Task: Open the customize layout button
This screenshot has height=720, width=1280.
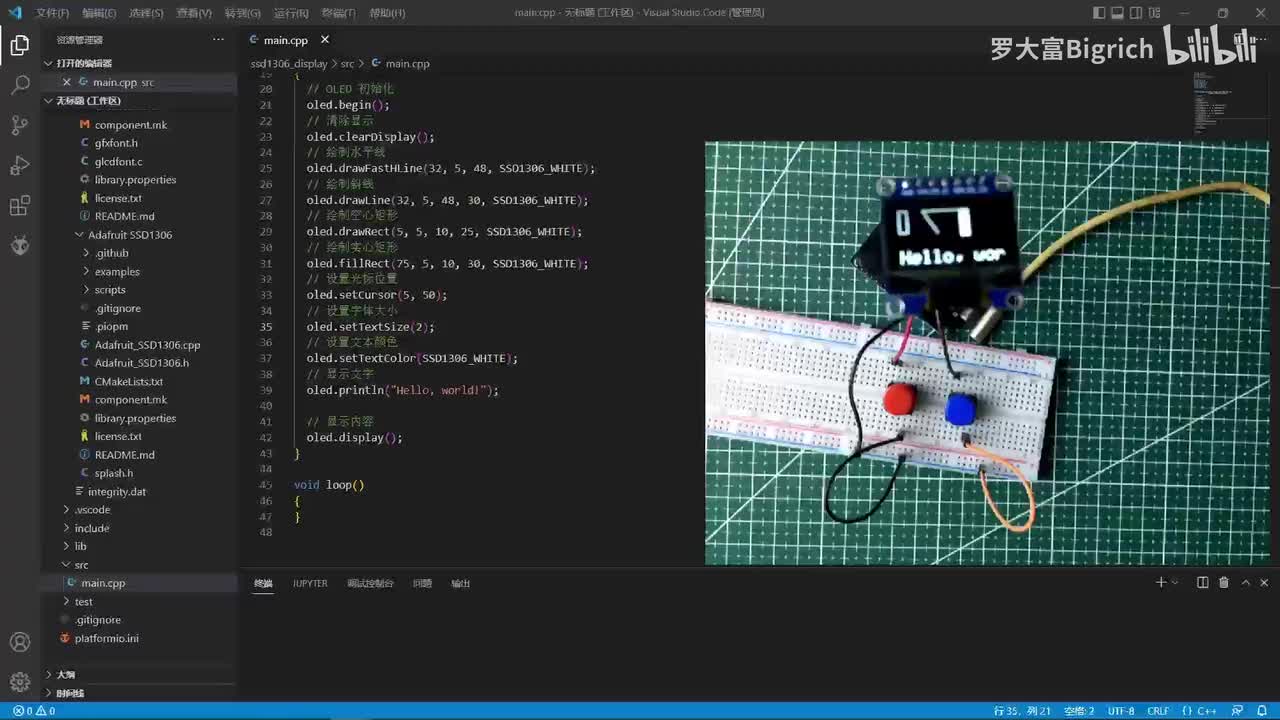Action: click(x=1157, y=13)
